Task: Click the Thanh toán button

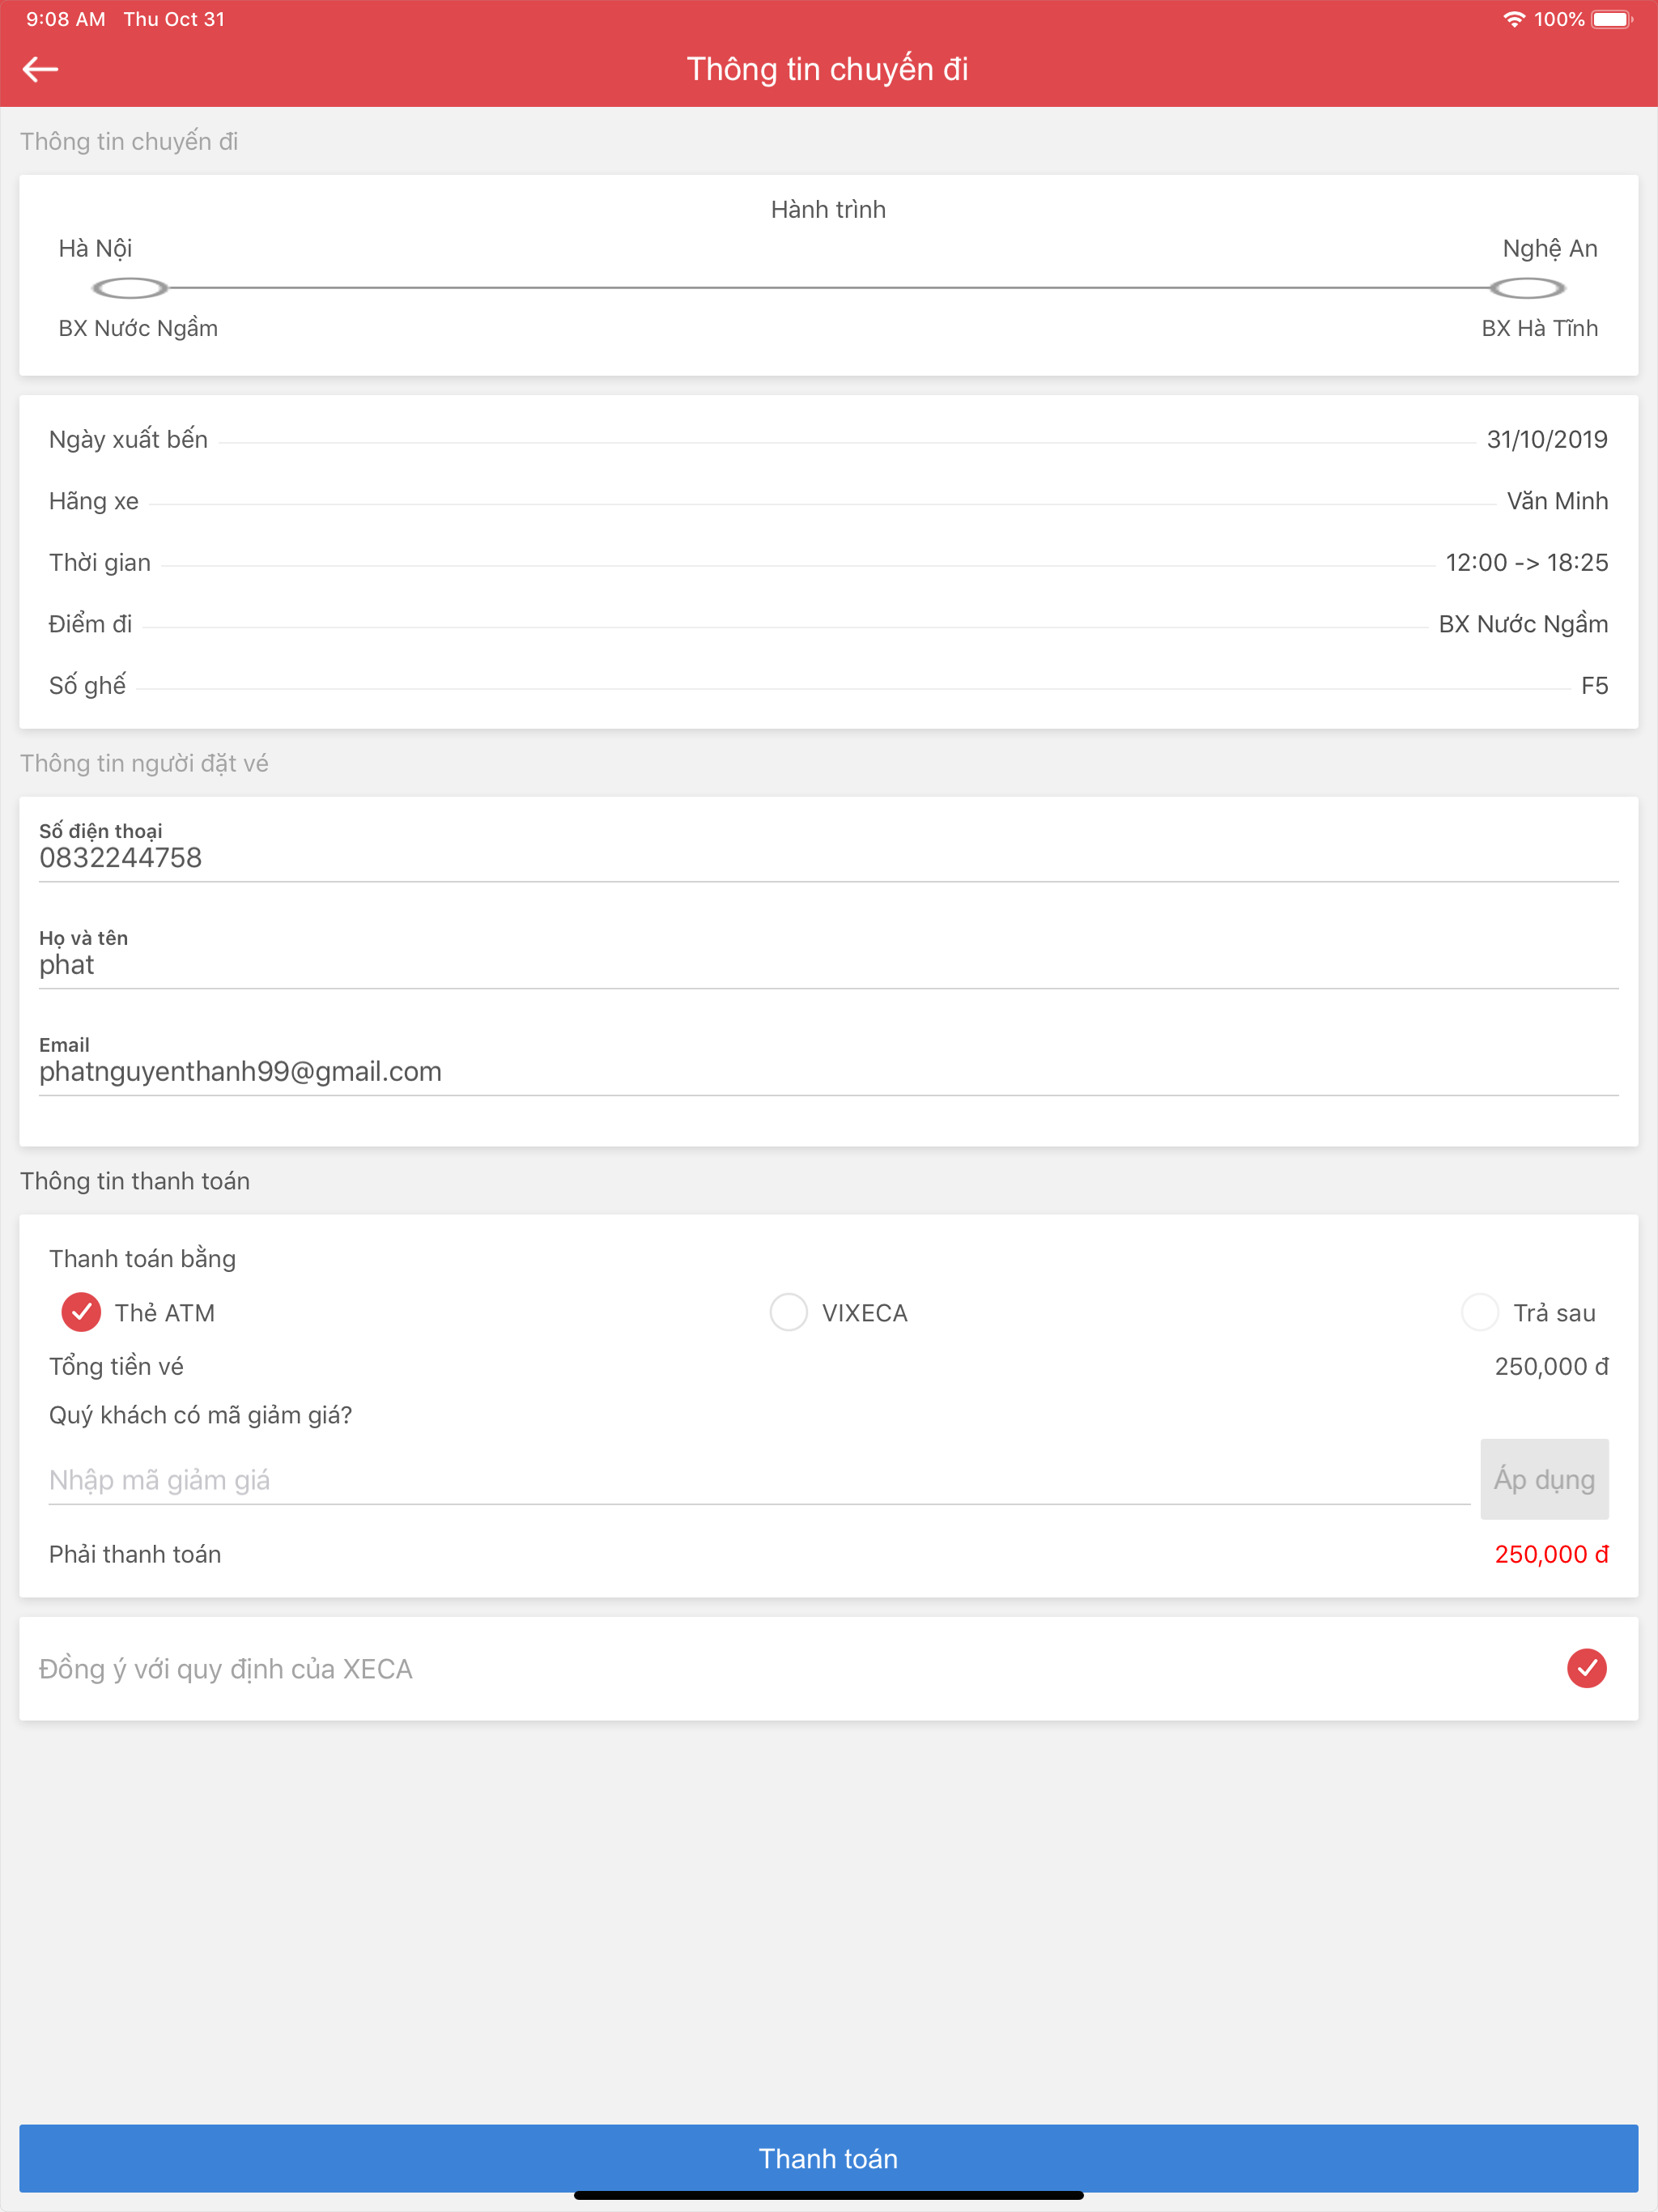Action: (829, 2158)
